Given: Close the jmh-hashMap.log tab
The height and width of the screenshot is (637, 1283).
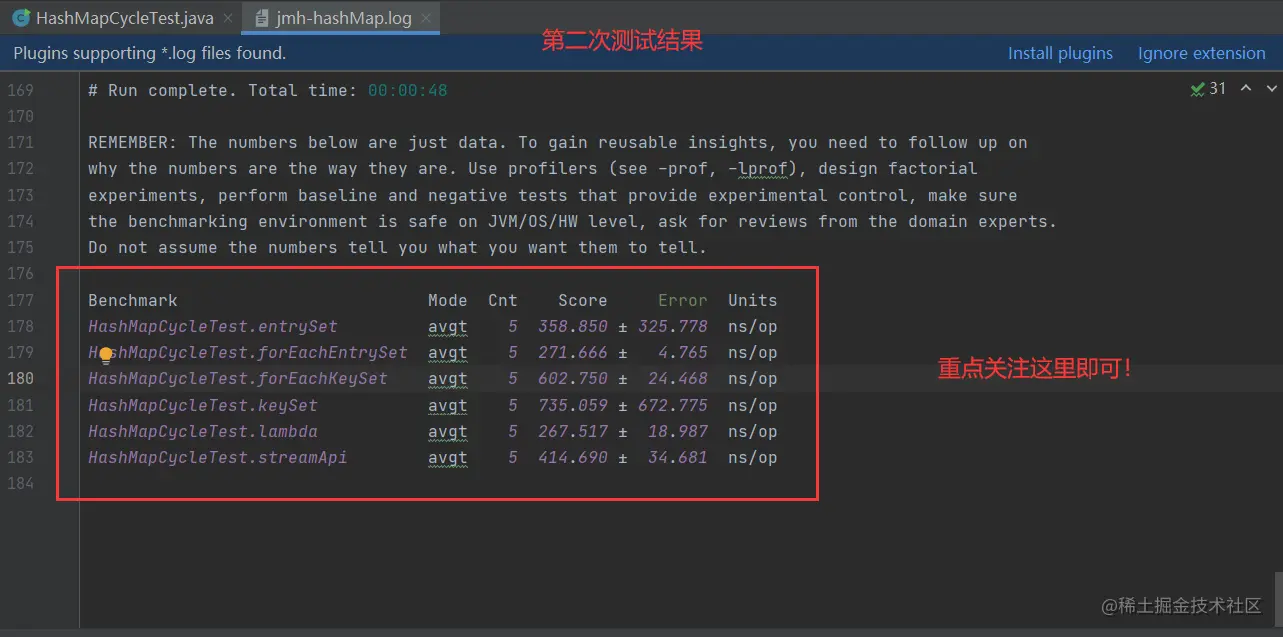Looking at the screenshot, I should coord(426,19).
